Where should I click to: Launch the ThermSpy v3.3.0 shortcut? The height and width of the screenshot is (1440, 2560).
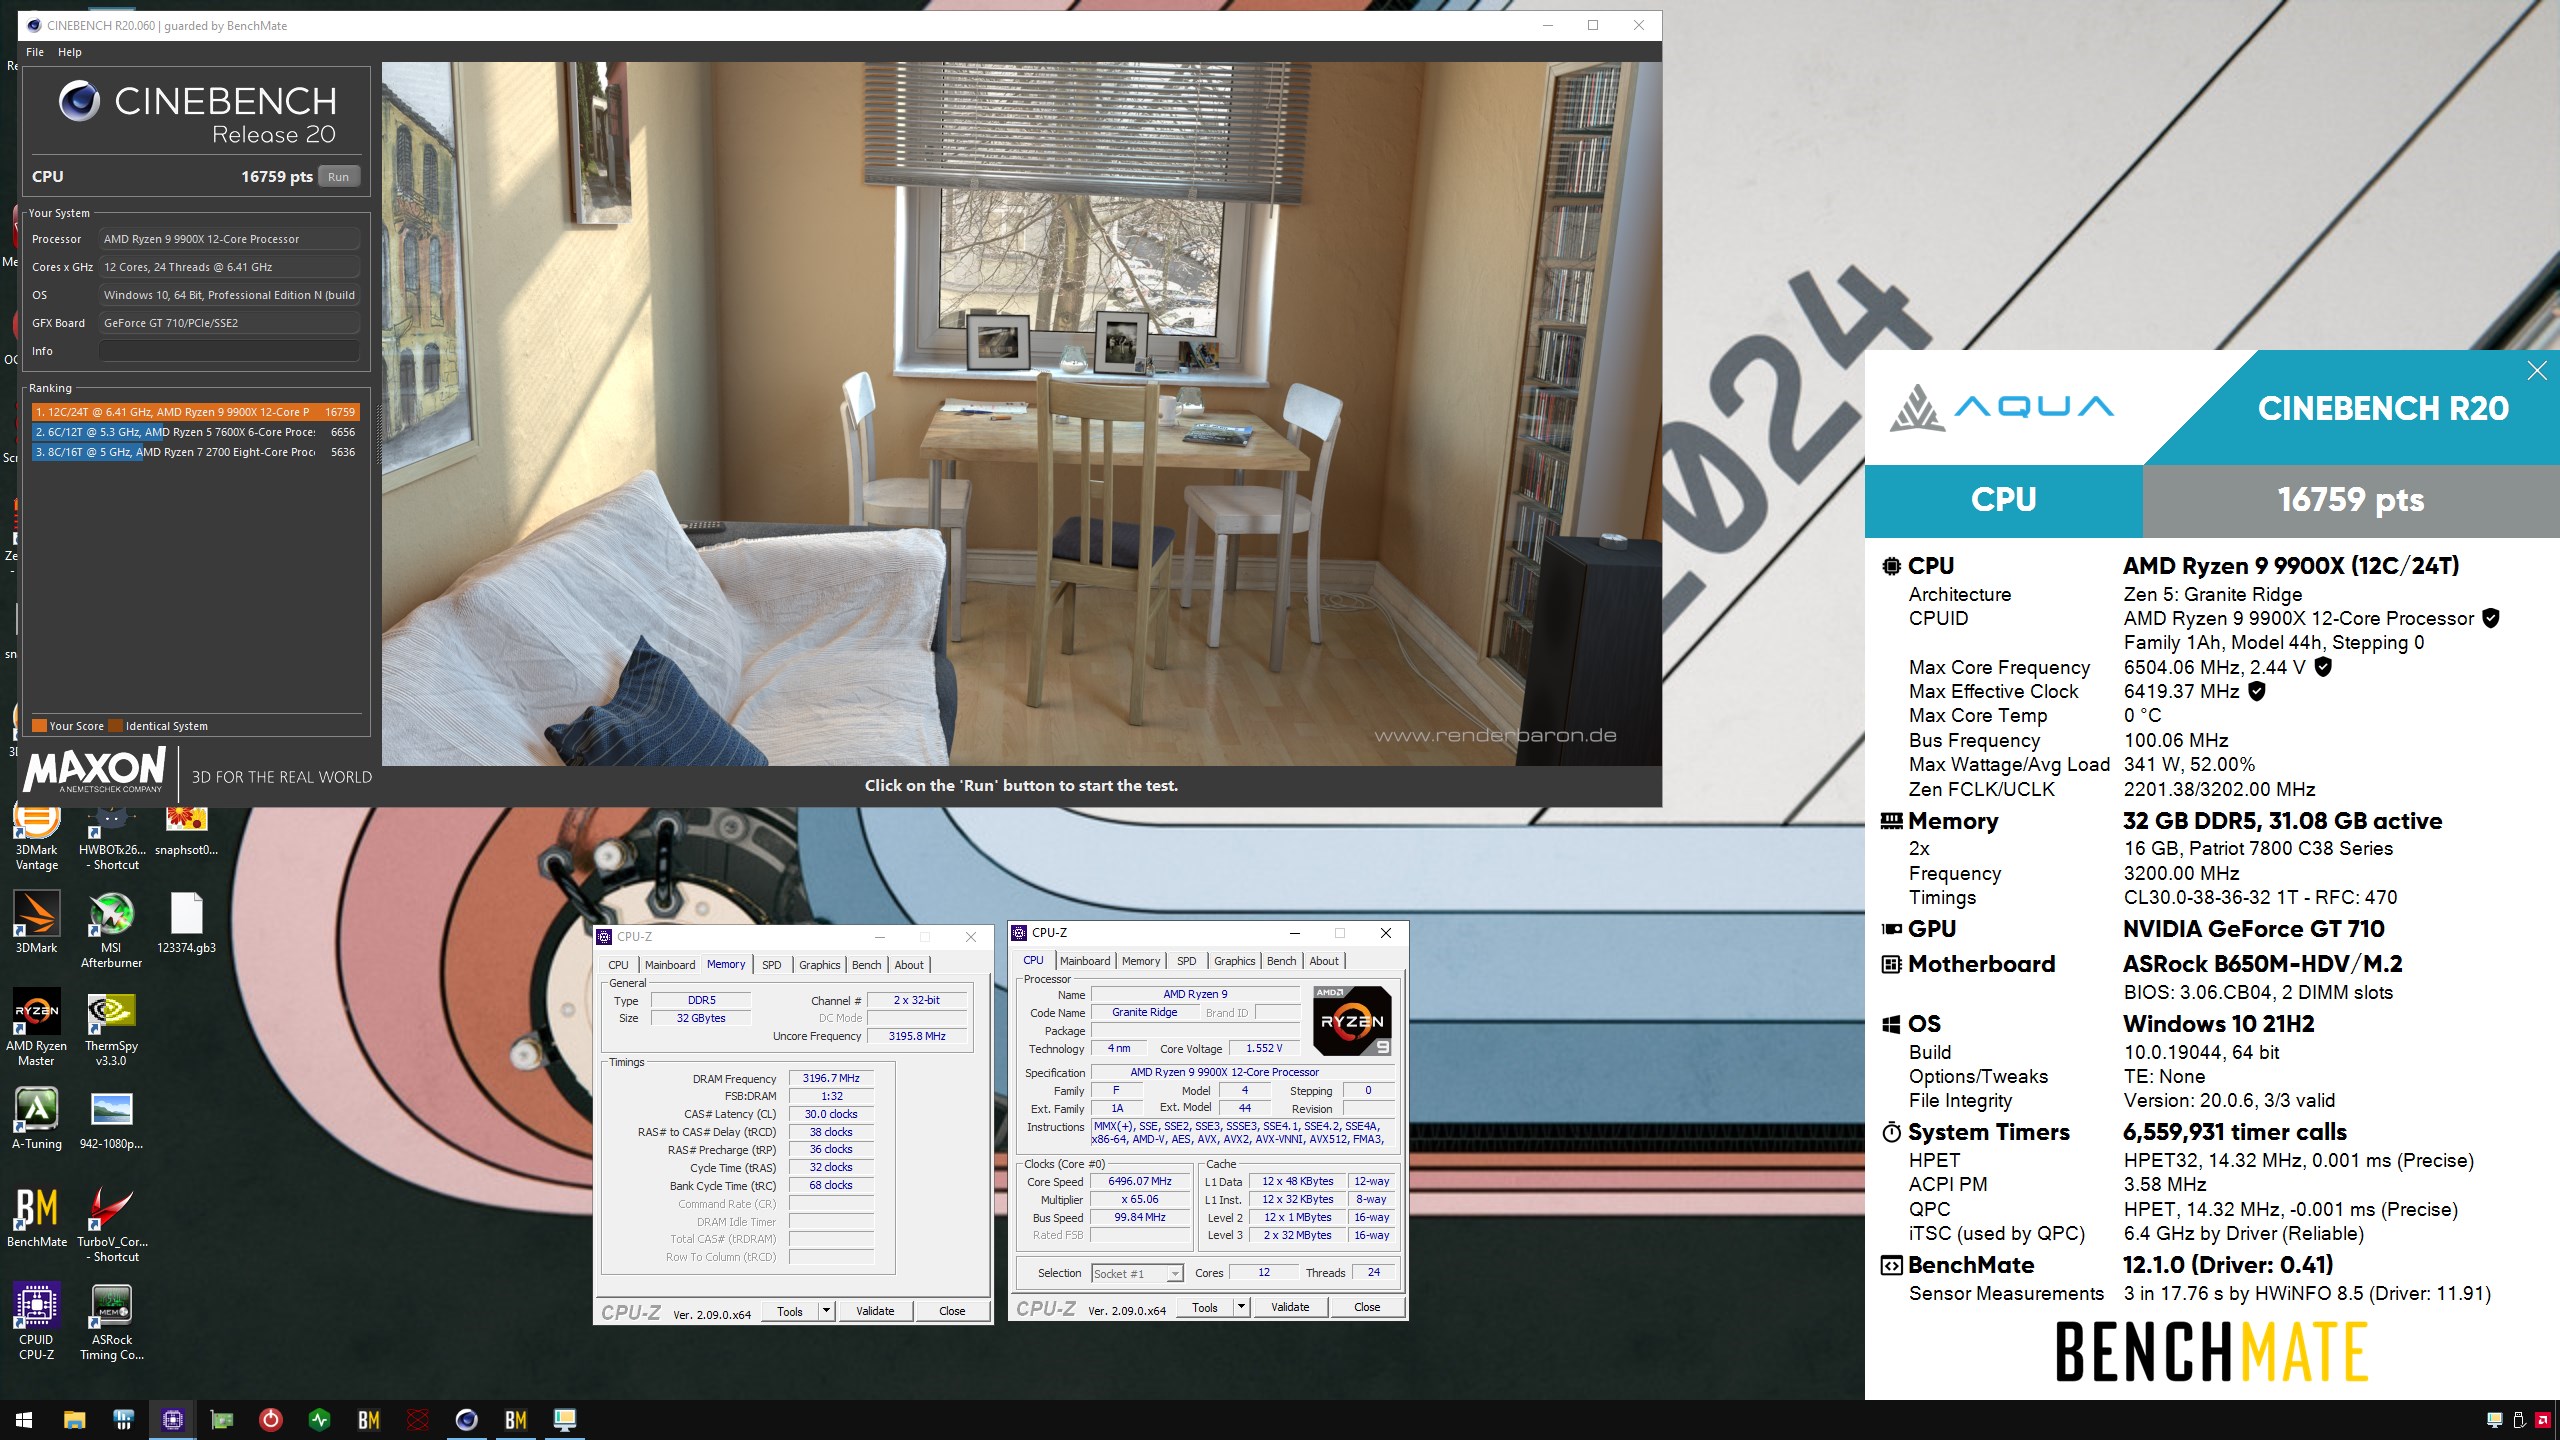[x=111, y=1028]
